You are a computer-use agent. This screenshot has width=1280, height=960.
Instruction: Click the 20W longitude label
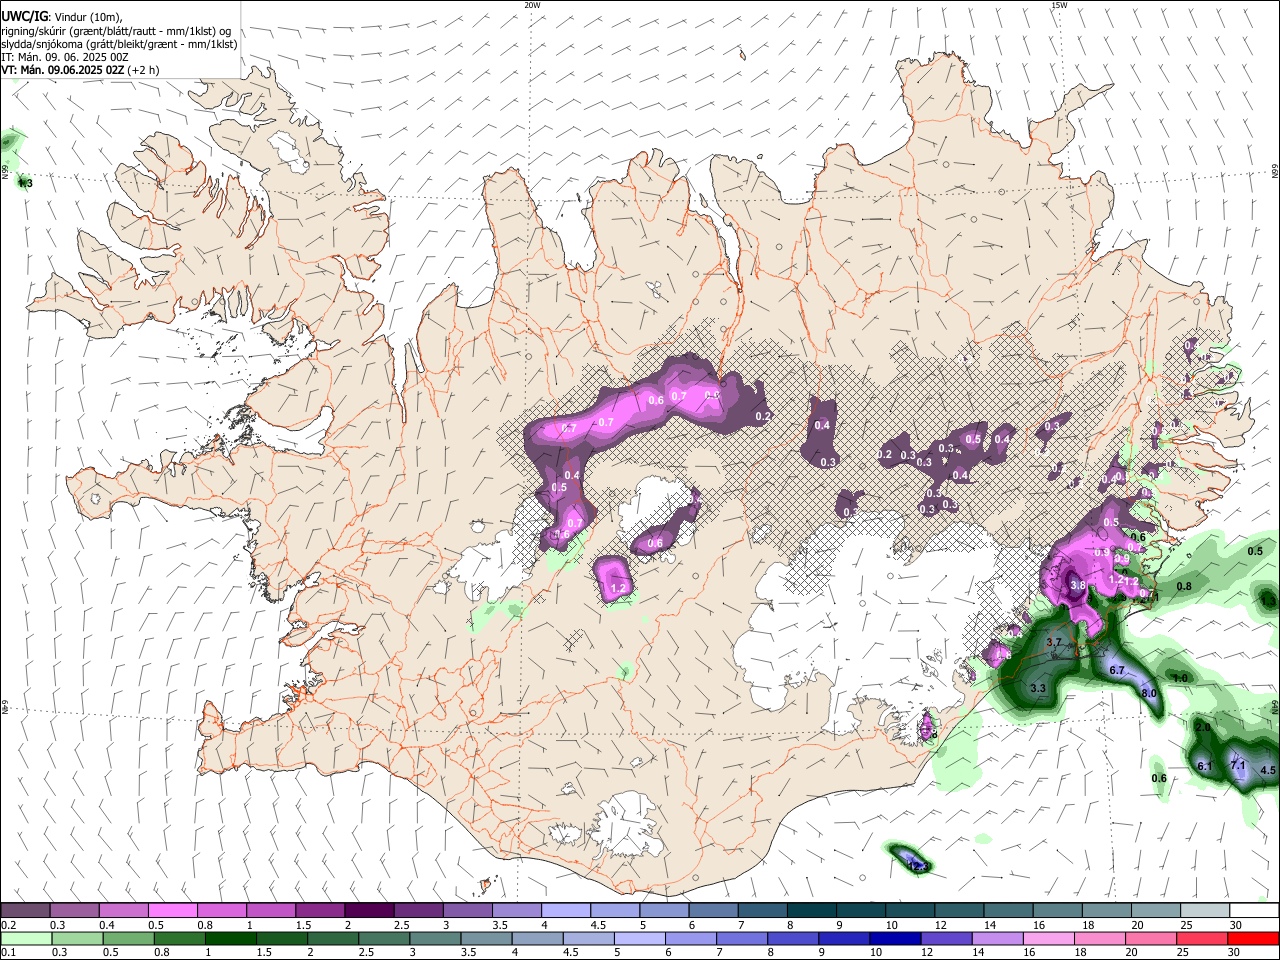[x=532, y=5]
